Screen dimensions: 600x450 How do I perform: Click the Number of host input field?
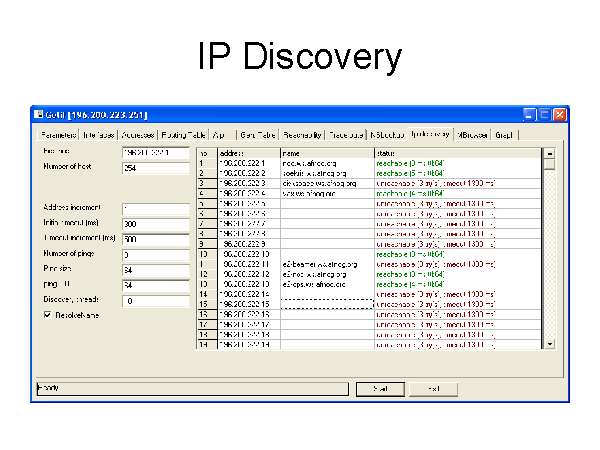coord(155,168)
